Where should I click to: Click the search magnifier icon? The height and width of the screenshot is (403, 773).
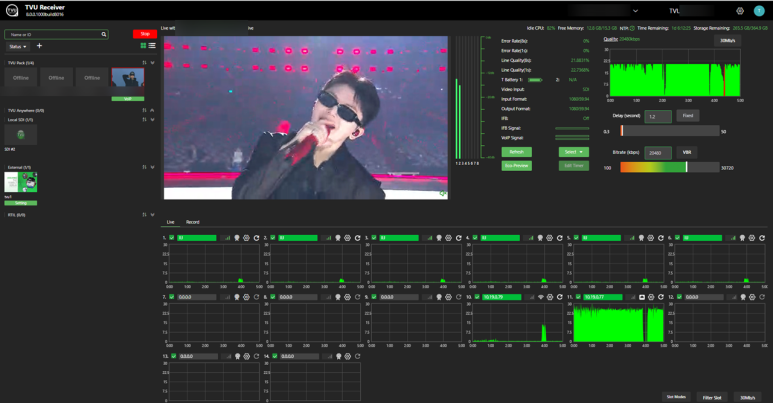point(104,35)
